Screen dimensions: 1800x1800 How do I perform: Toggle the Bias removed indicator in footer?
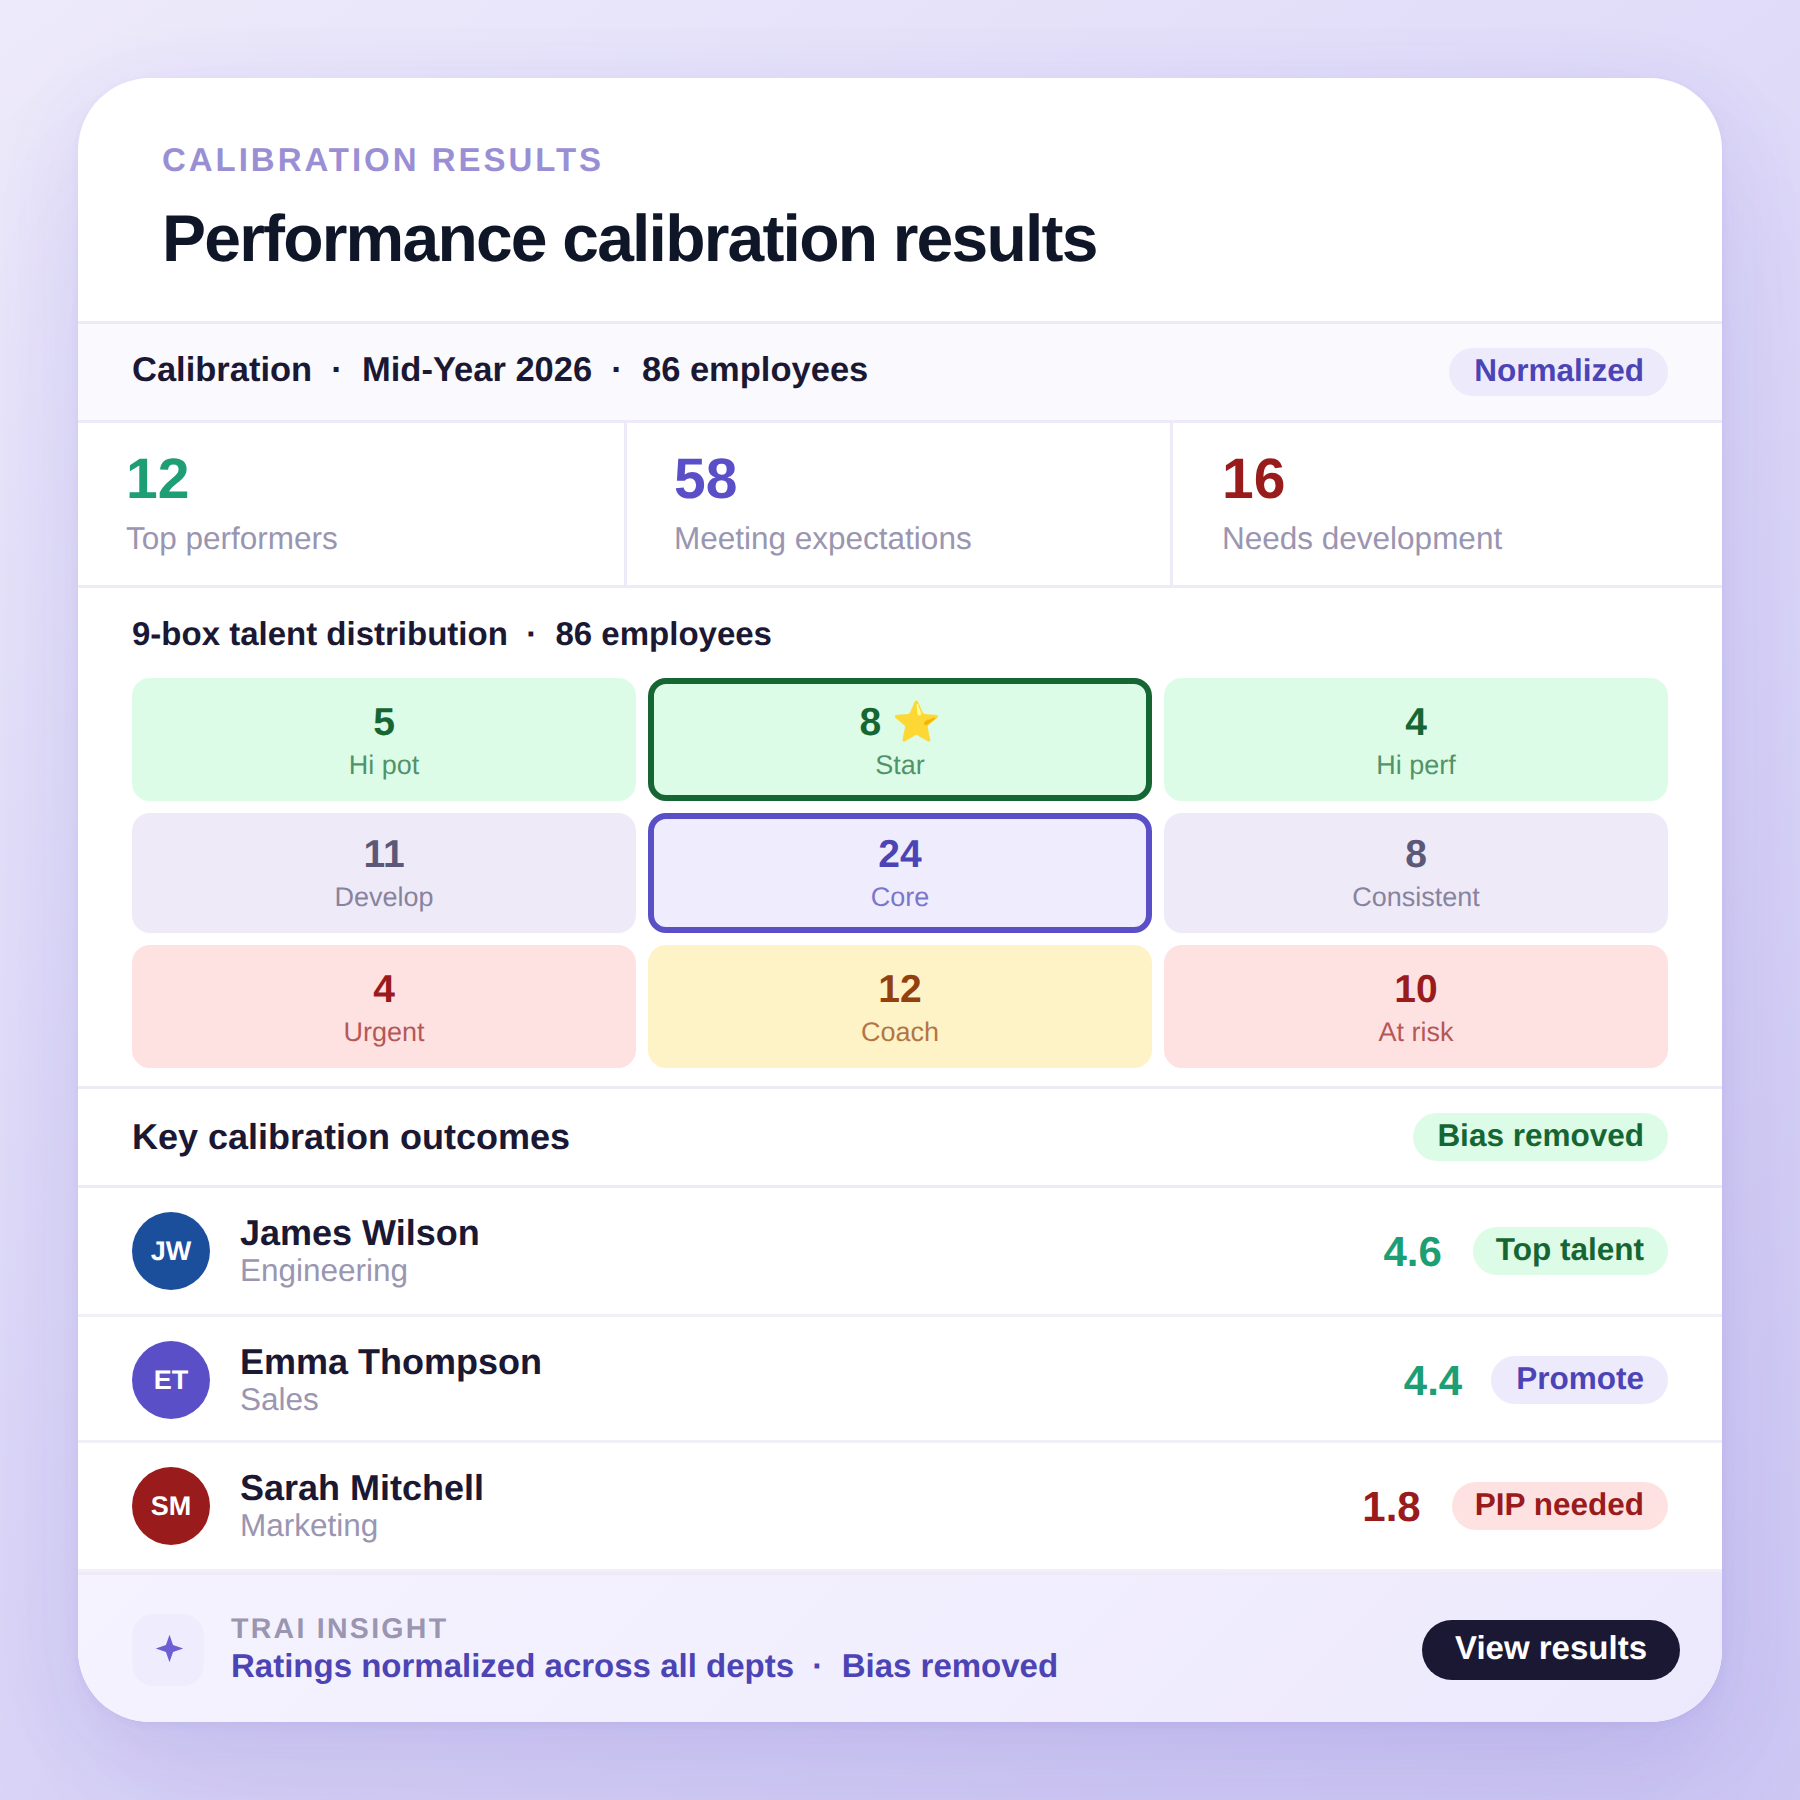[949, 1666]
